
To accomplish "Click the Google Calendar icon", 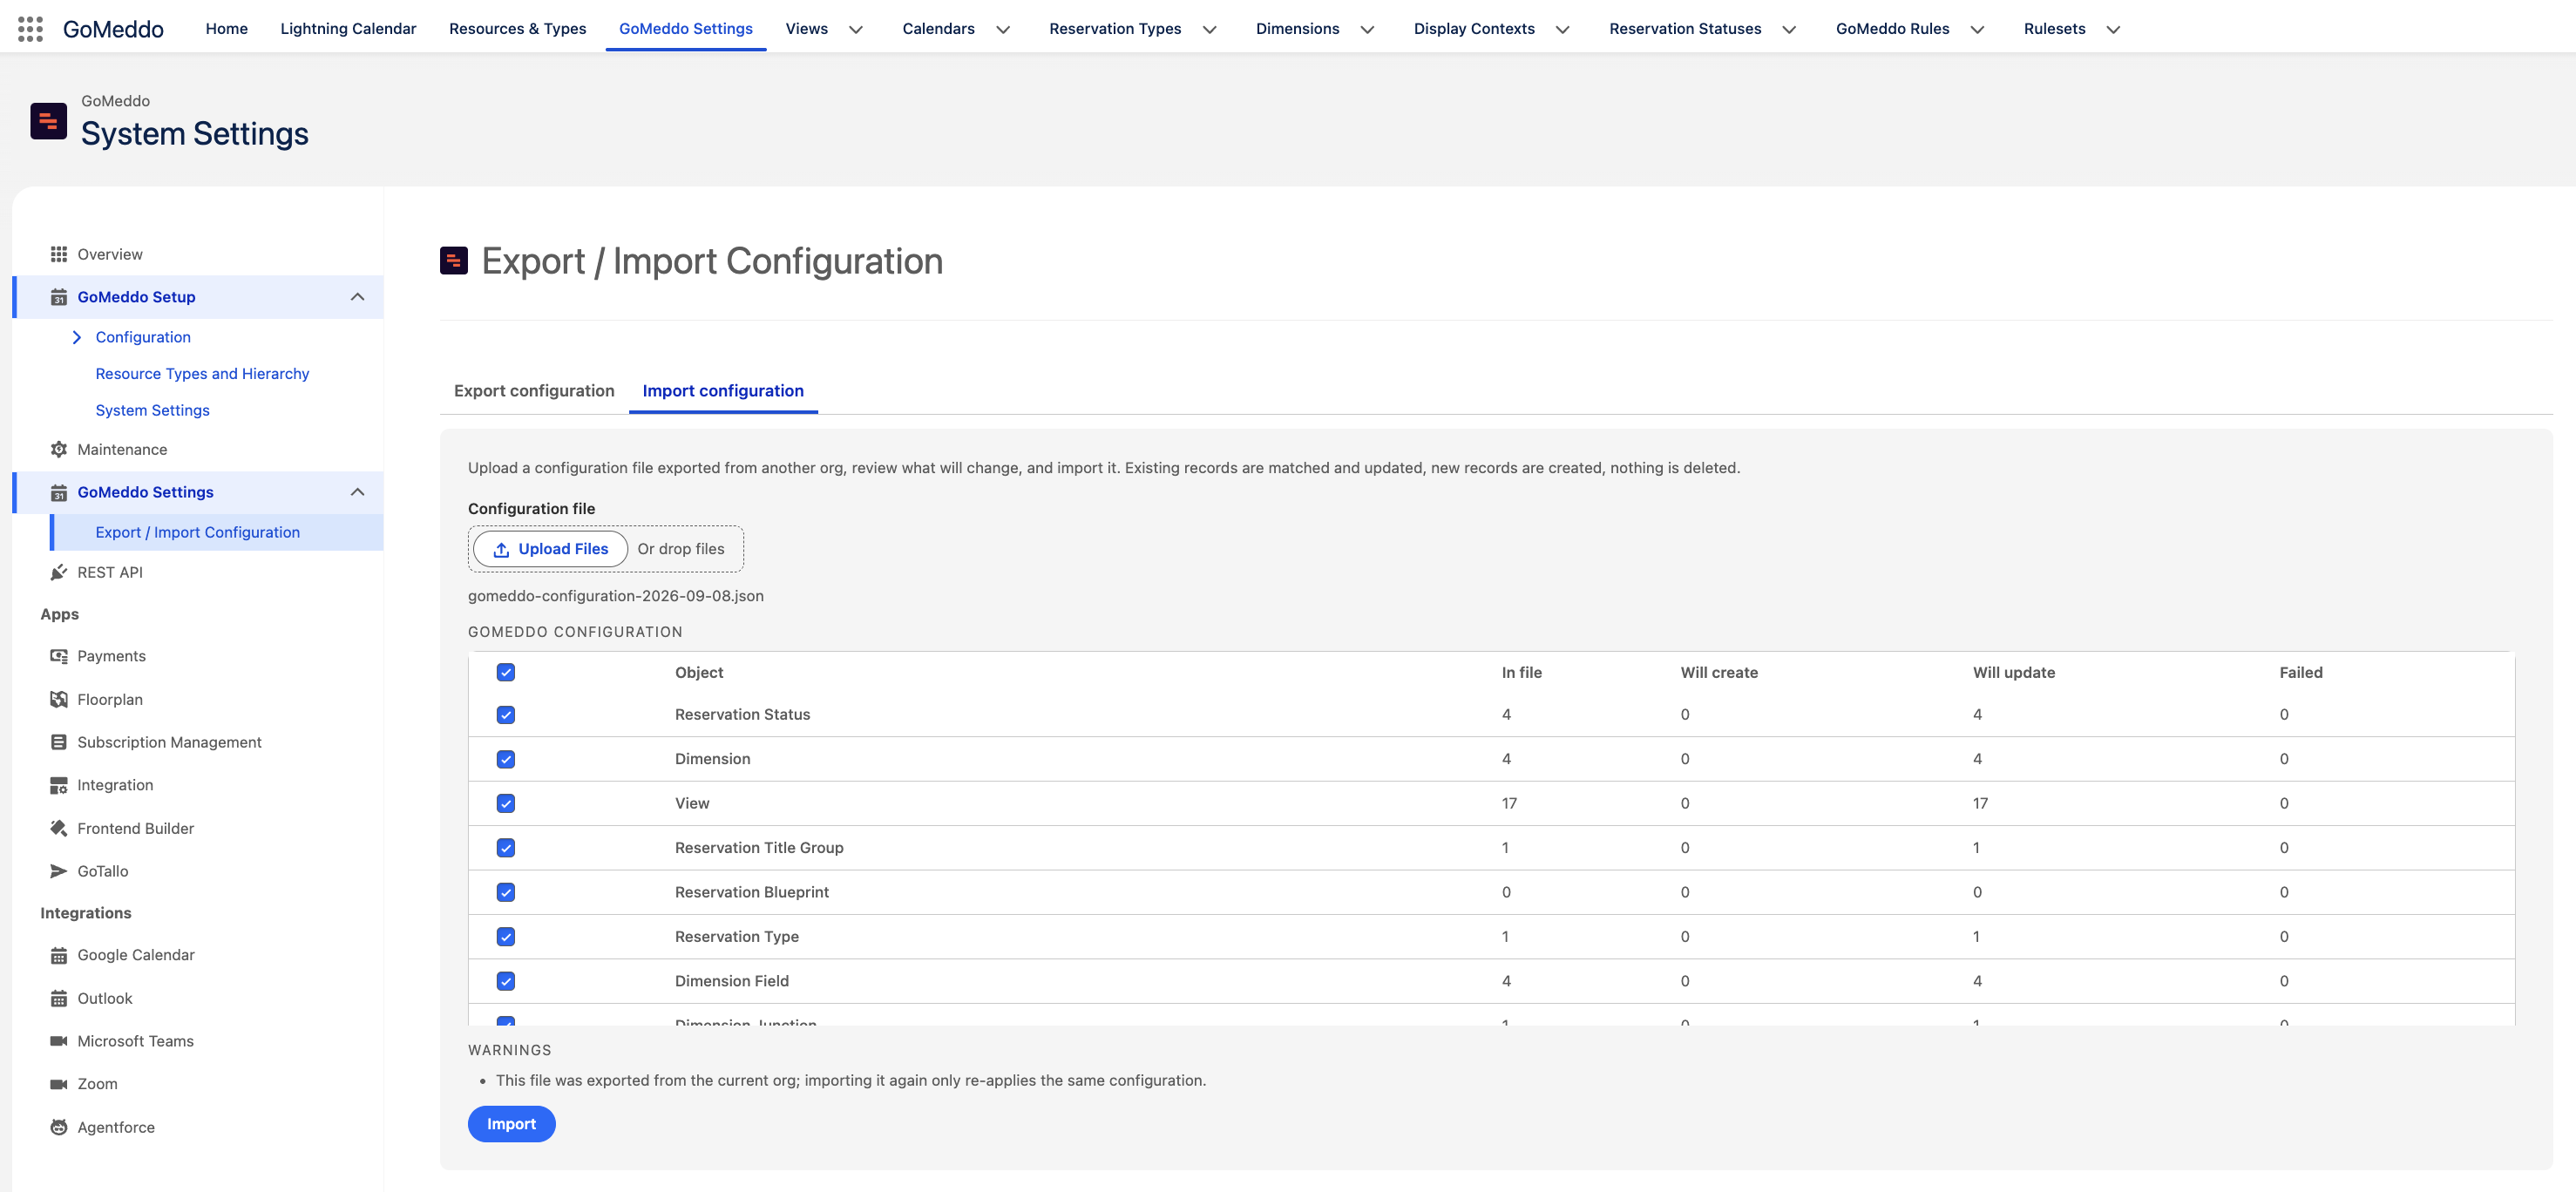I will pos(59,955).
